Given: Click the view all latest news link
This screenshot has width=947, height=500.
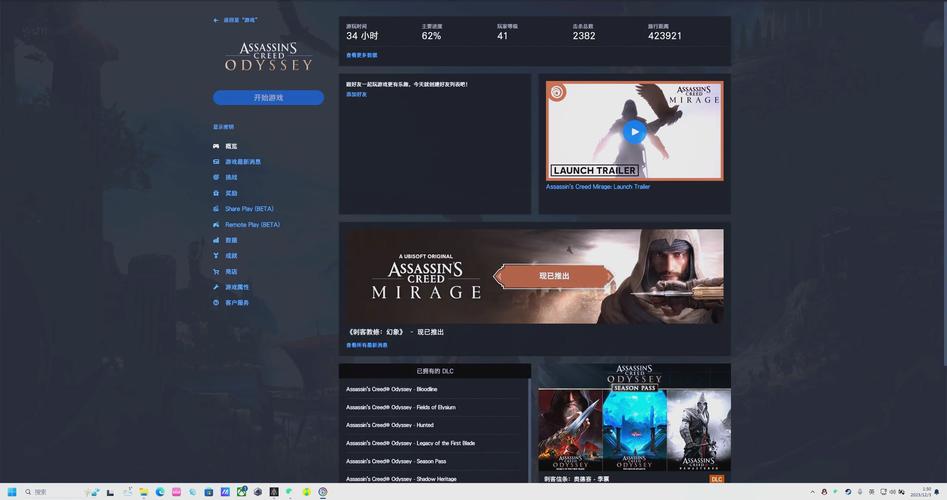Looking at the screenshot, I should click(367, 345).
